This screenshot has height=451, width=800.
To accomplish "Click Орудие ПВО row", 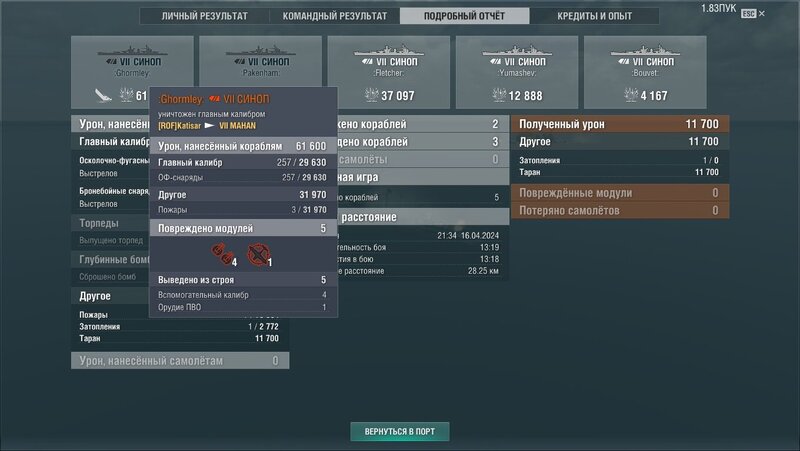I will (243, 307).
